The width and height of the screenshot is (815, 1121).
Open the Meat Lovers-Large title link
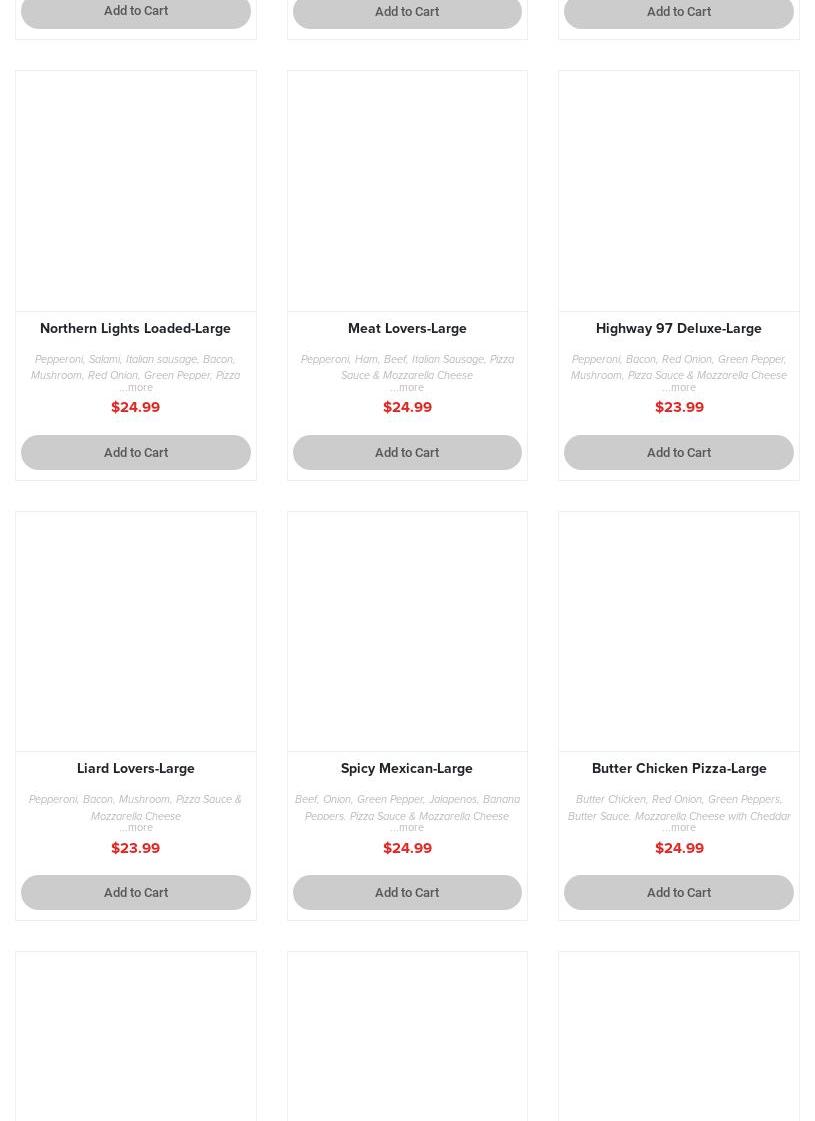pos(407,328)
